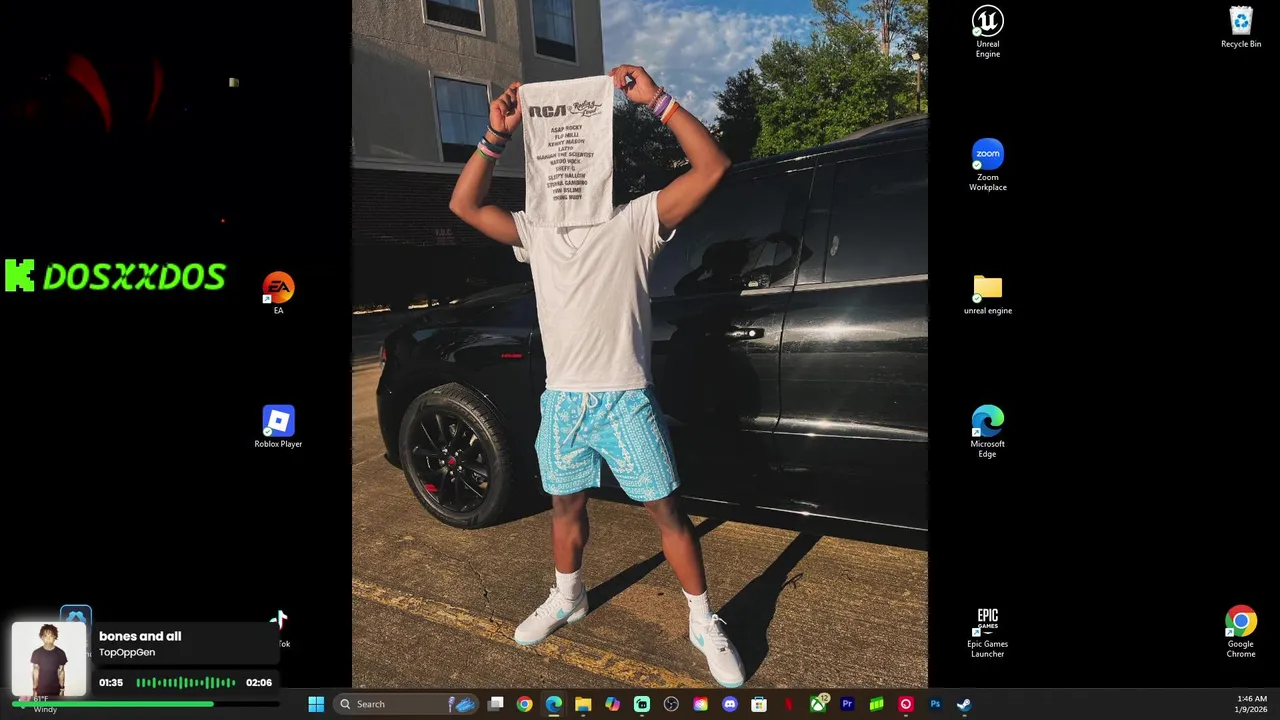
Task: Launch Microsoft Edge desktop shortcut
Action: pyautogui.click(x=987, y=432)
